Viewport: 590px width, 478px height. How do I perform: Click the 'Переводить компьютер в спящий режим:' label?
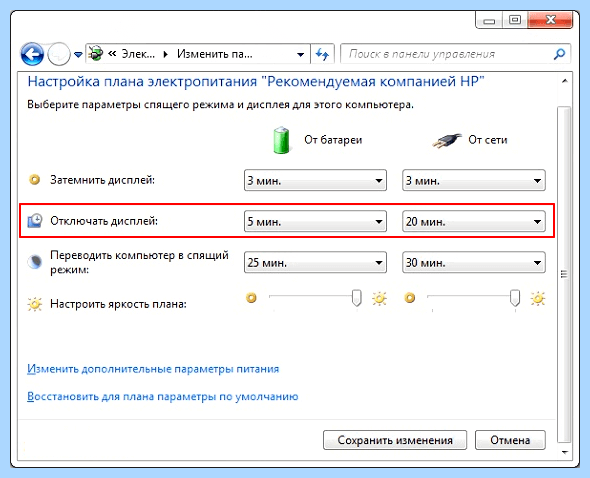tap(139, 262)
